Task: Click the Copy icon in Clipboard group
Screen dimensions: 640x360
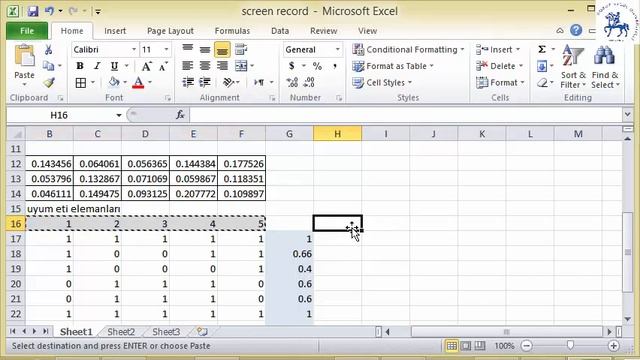Action: click(49, 66)
